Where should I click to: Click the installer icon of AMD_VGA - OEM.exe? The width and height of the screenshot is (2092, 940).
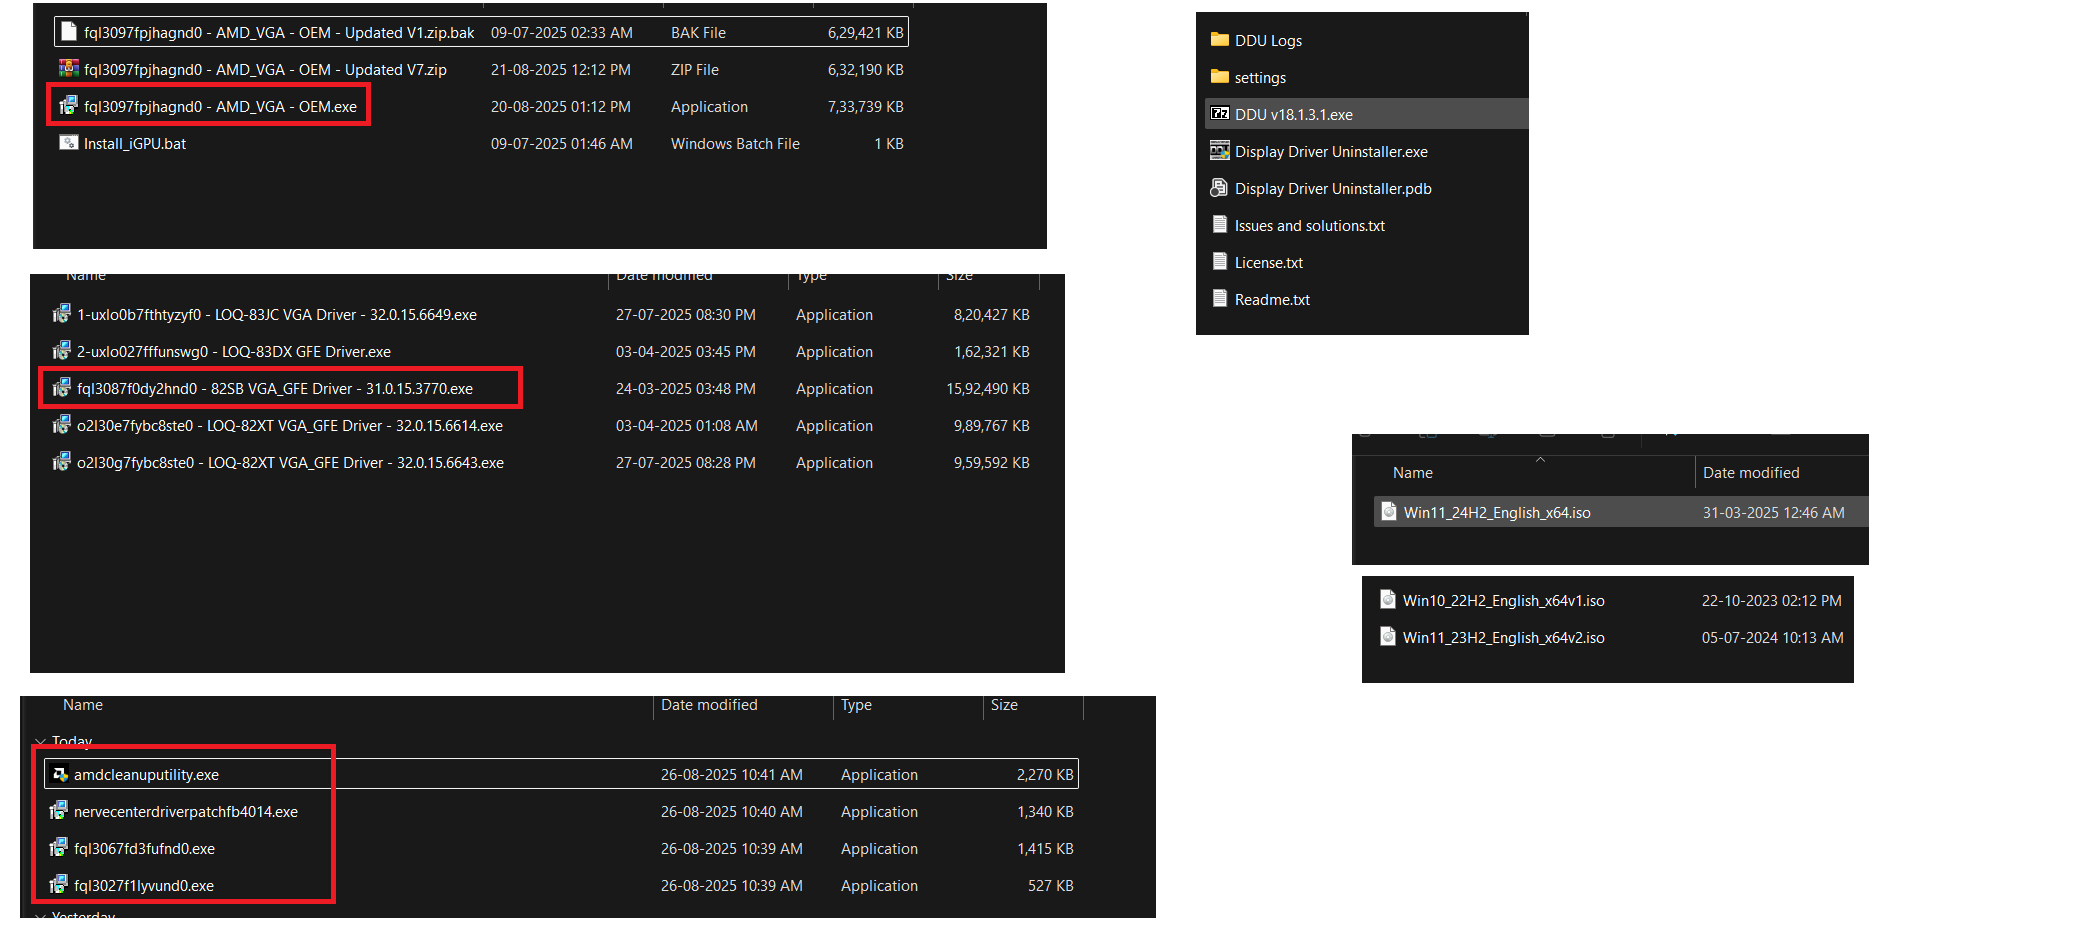pos(68,106)
